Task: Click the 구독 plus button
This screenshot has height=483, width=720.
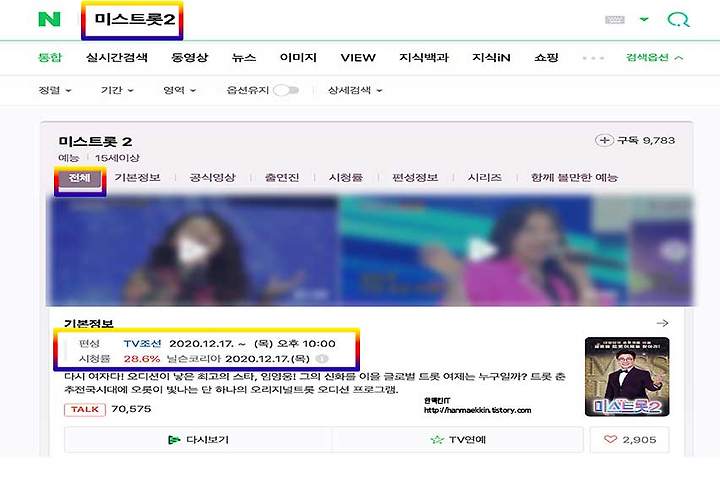Action: [x=604, y=140]
